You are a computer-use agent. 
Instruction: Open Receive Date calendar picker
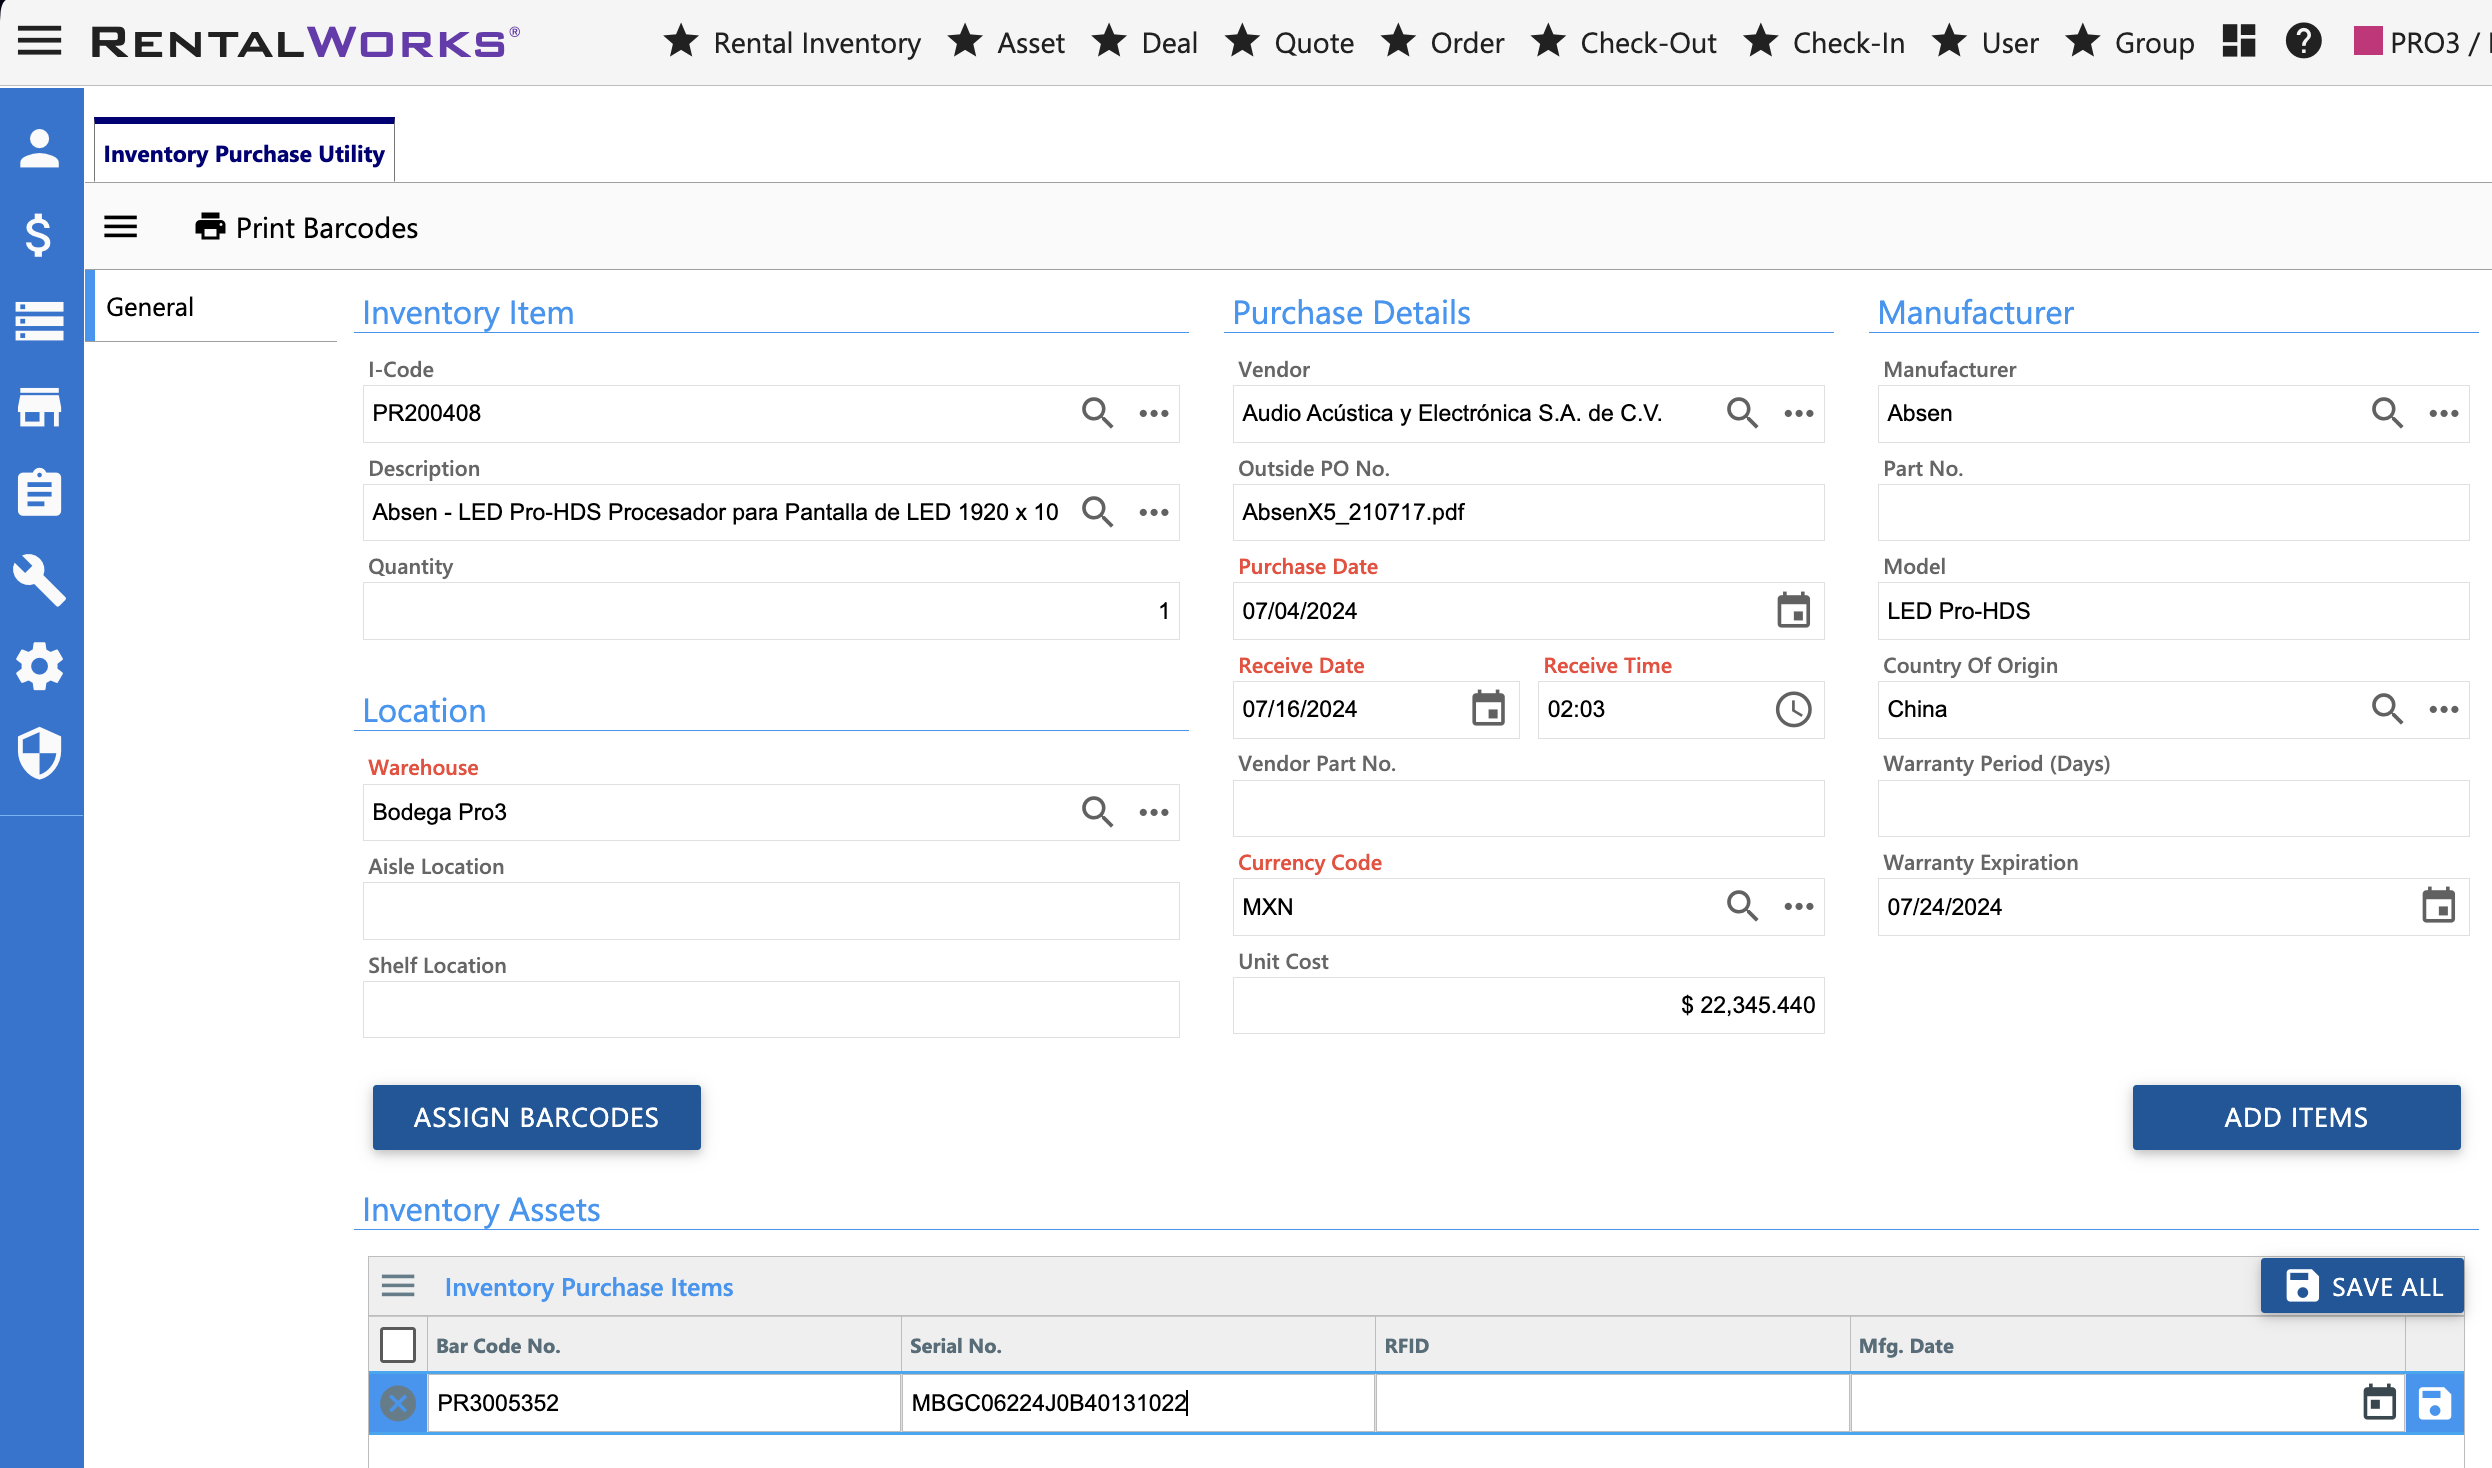point(1488,709)
